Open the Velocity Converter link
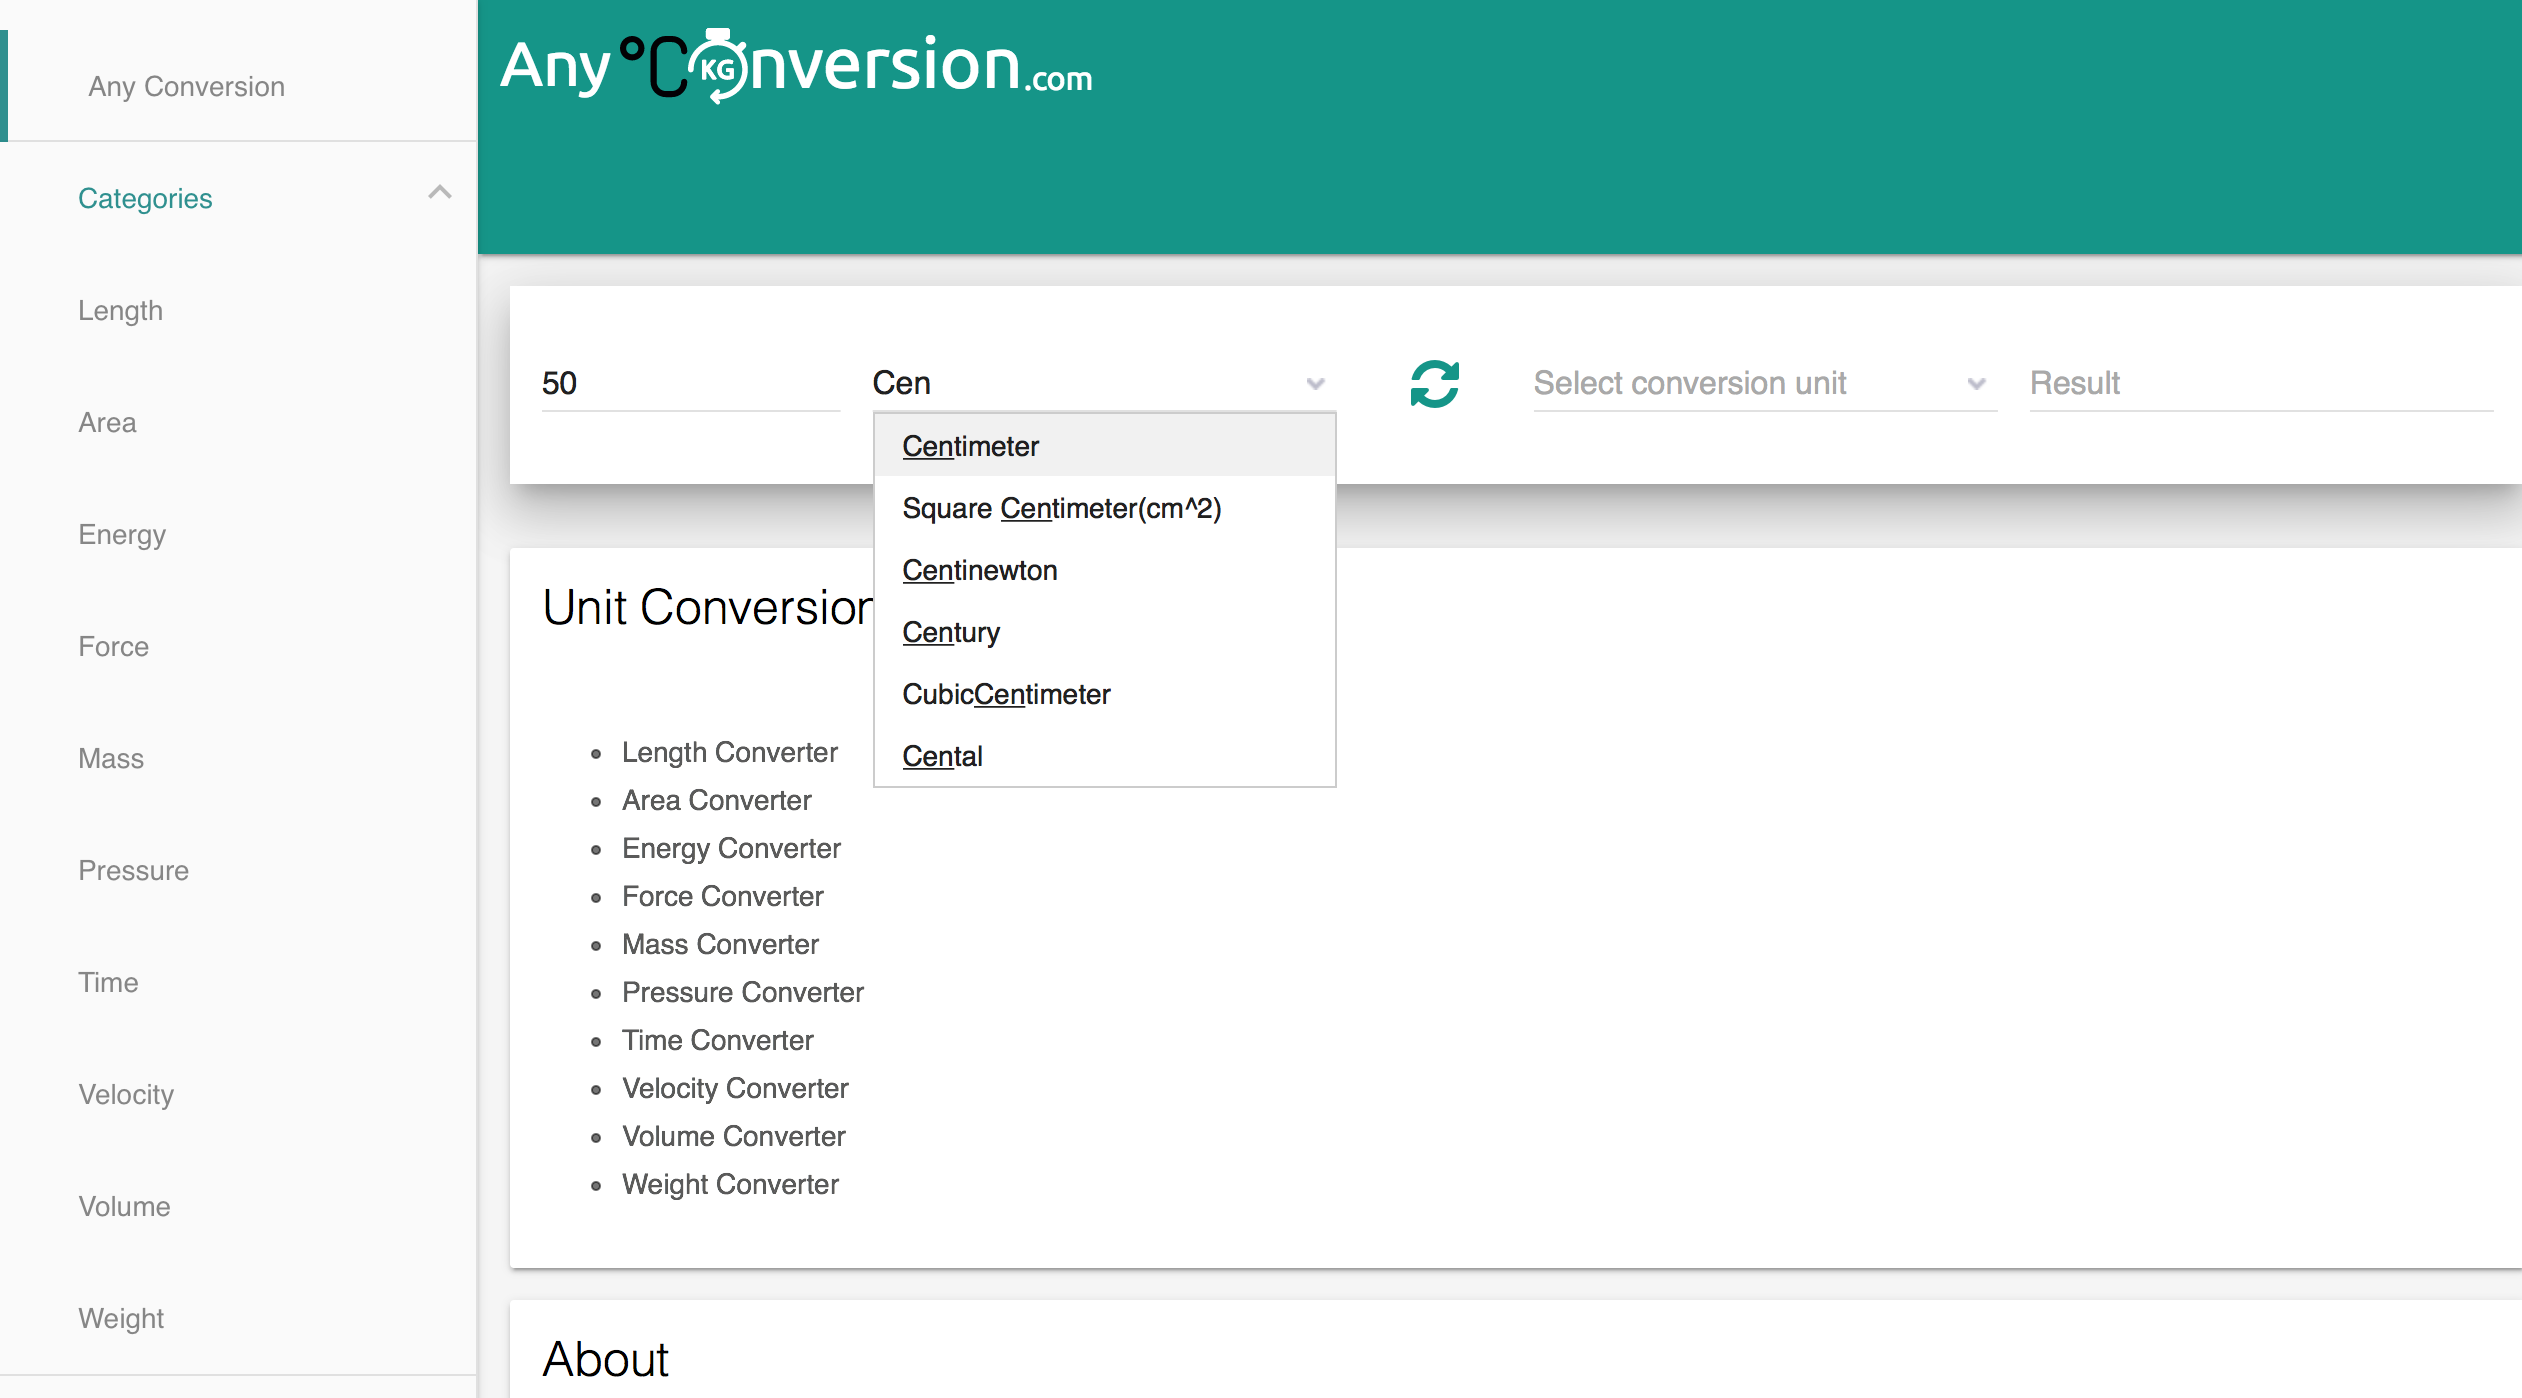This screenshot has width=2522, height=1398. click(734, 1088)
